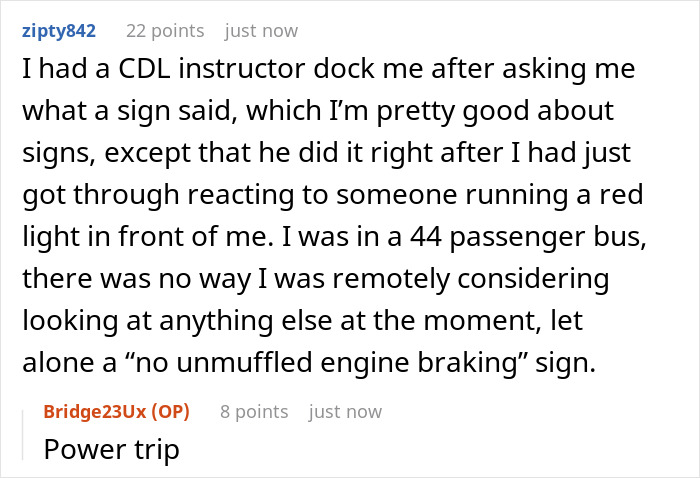700x478 pixels.
Task: Click the (OP) label beside Bridge23Ux
Action: pyautogui.click(x=170, y=411)
